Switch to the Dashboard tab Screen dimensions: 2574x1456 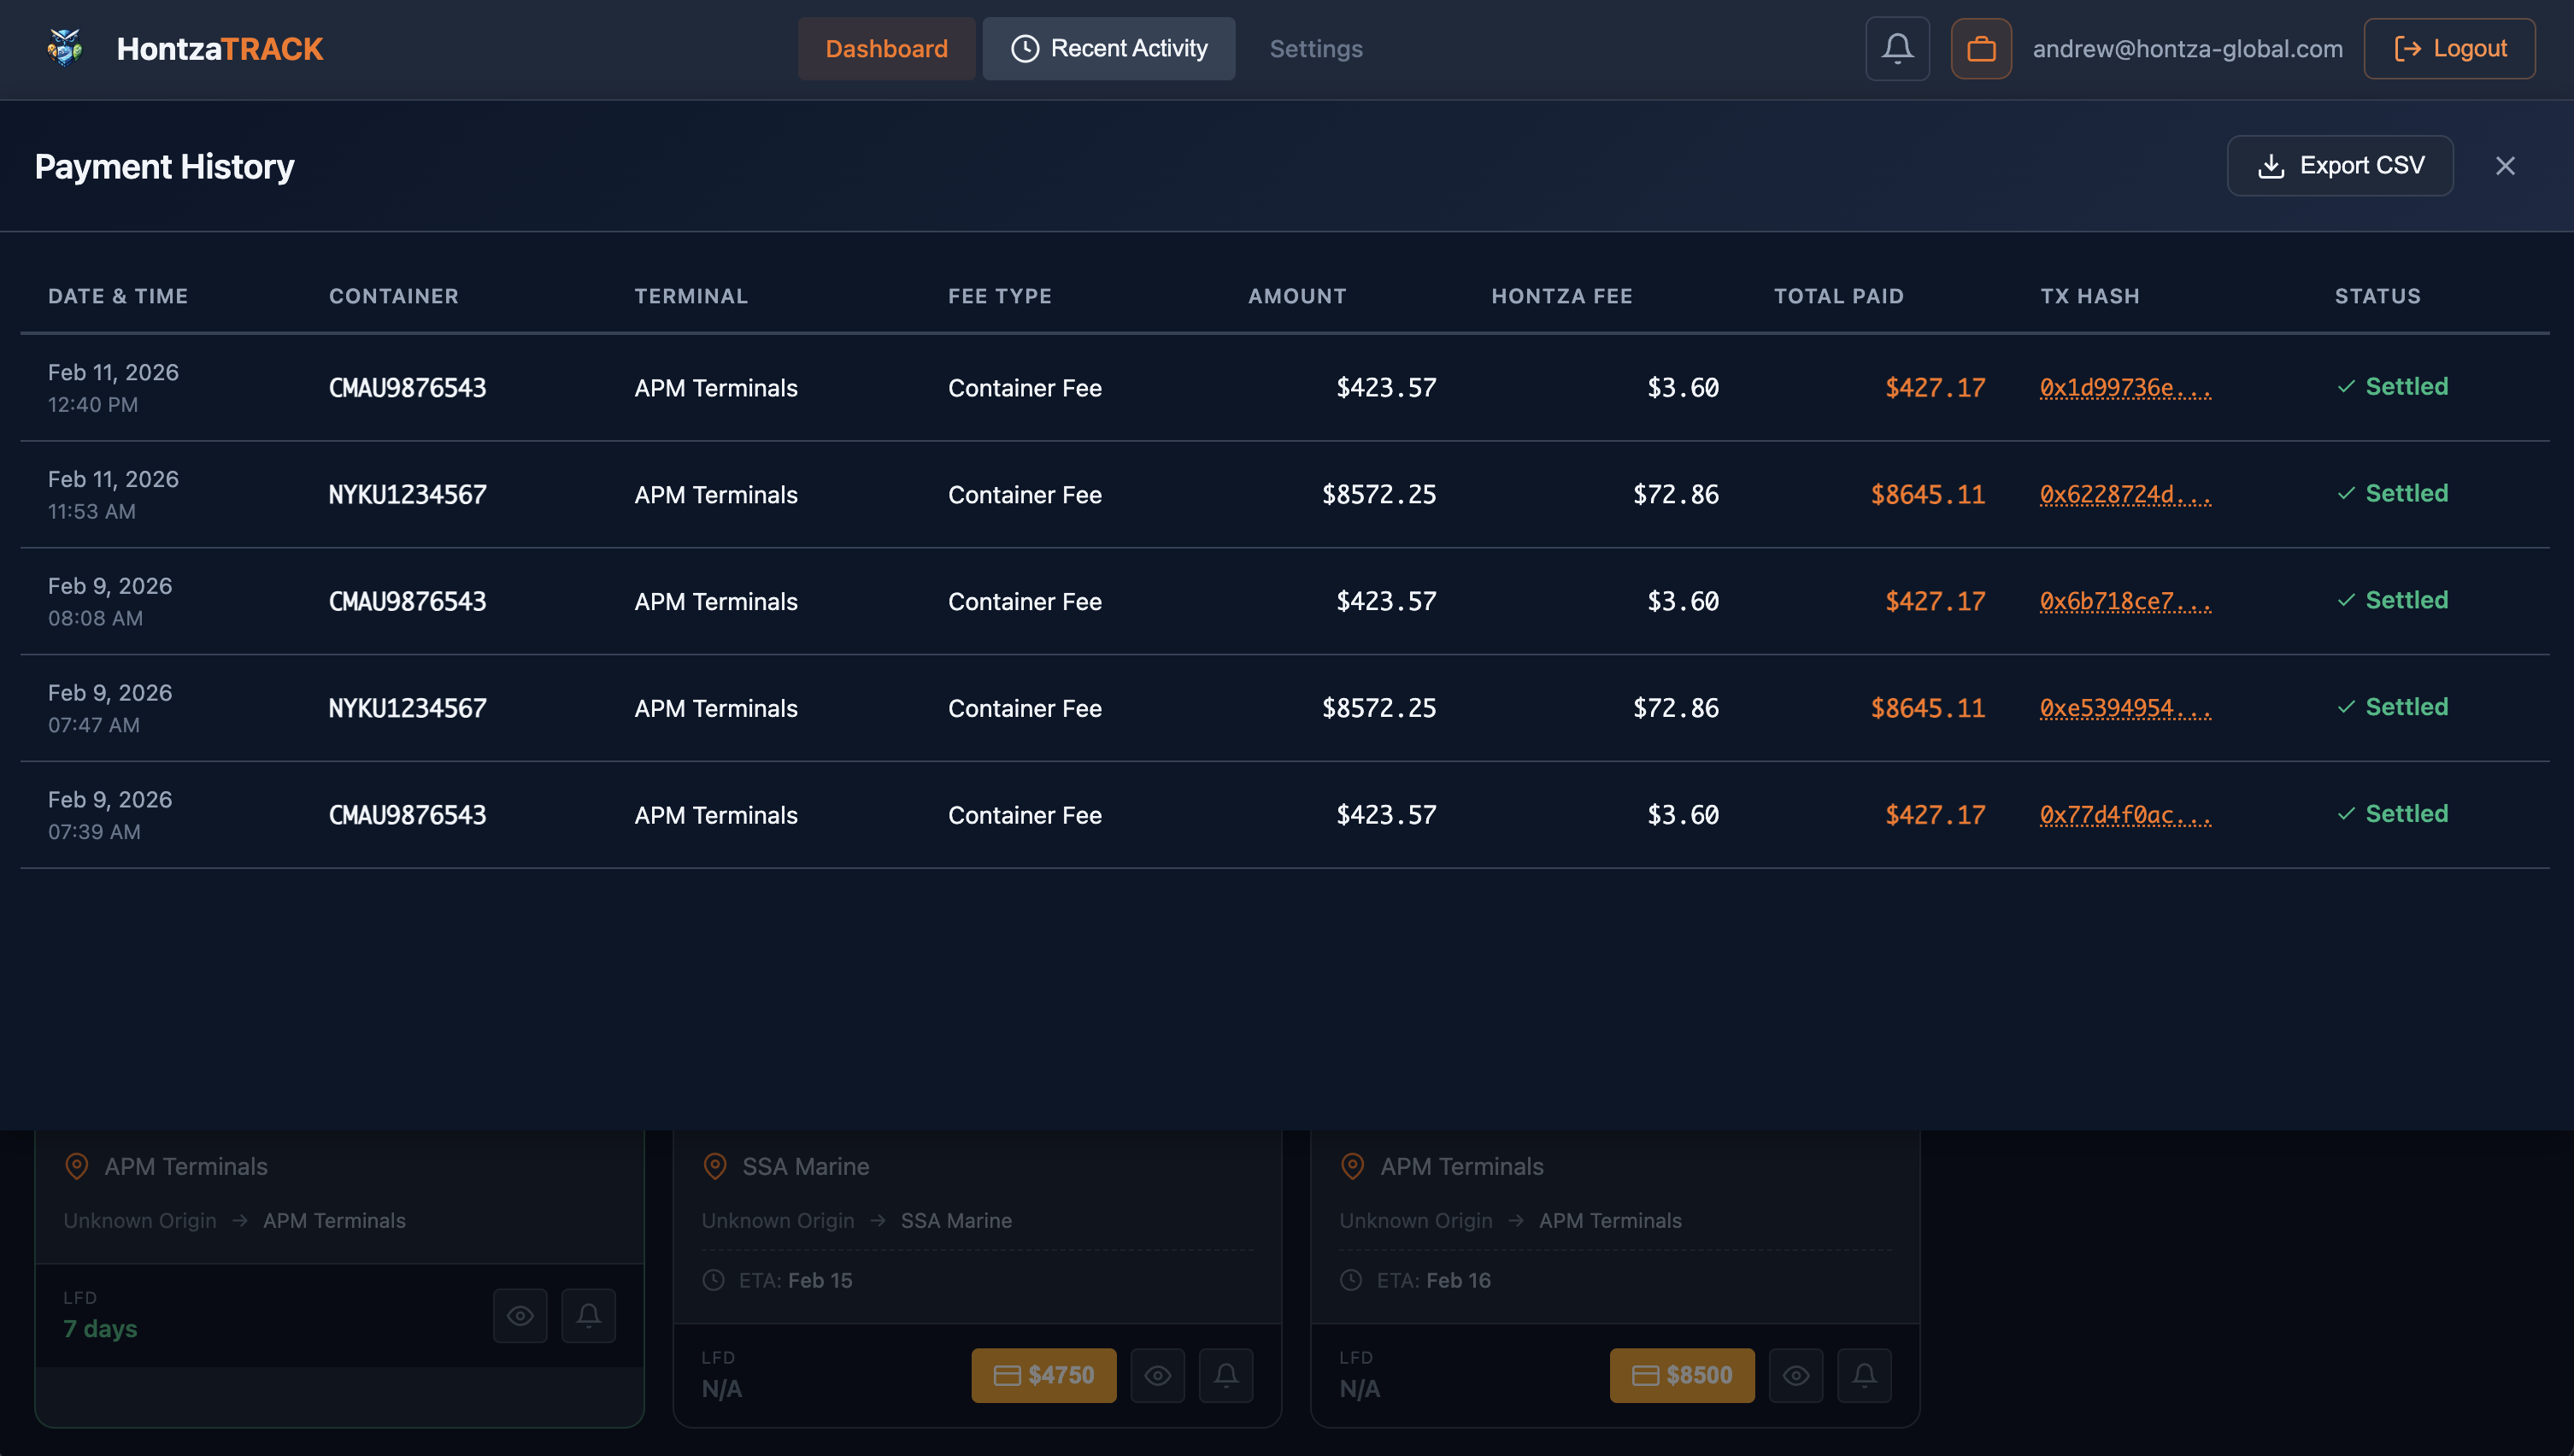click(886, 47)
